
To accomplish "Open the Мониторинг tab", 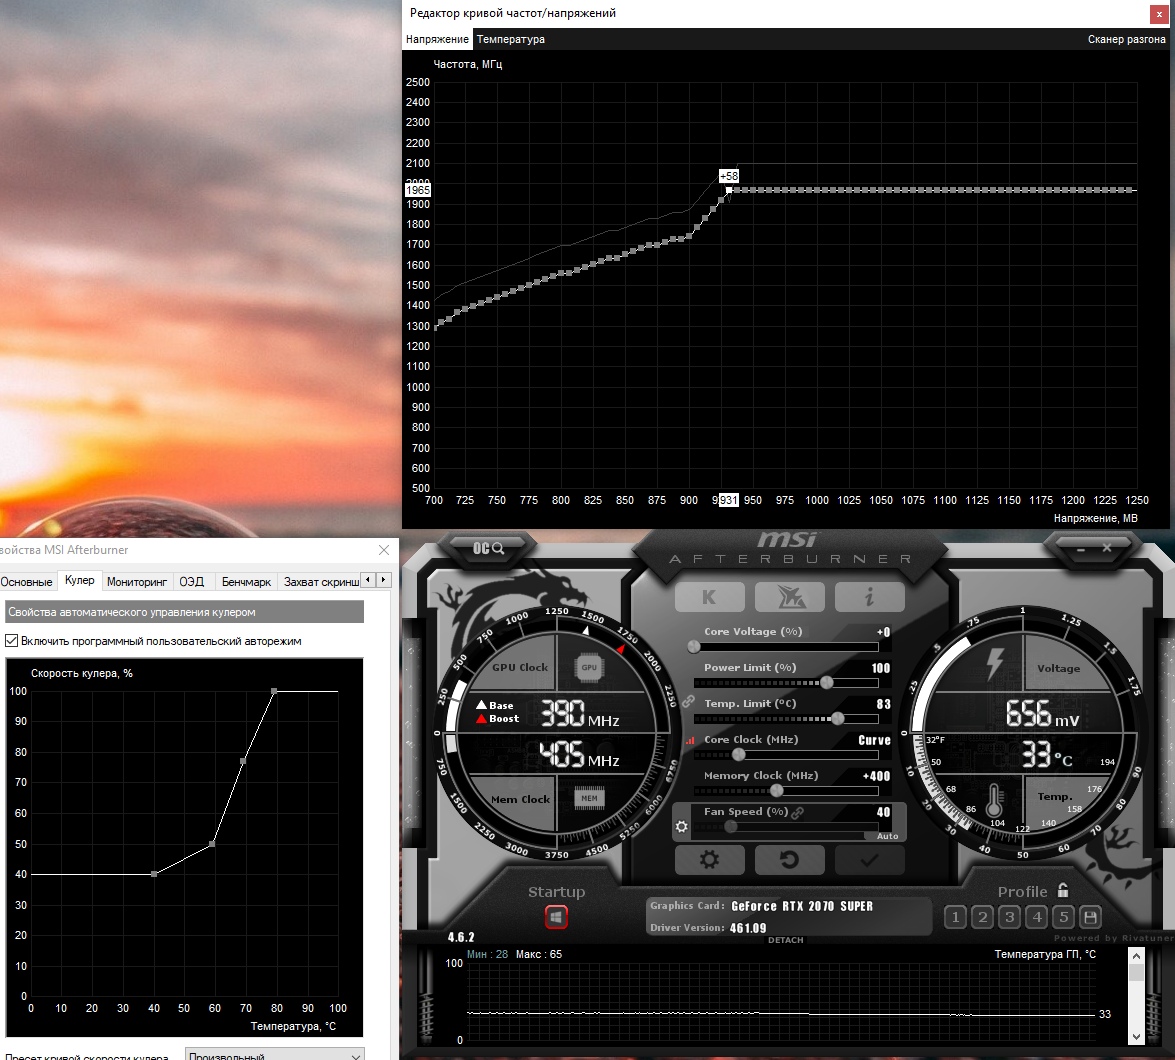I will pos(136,581).
